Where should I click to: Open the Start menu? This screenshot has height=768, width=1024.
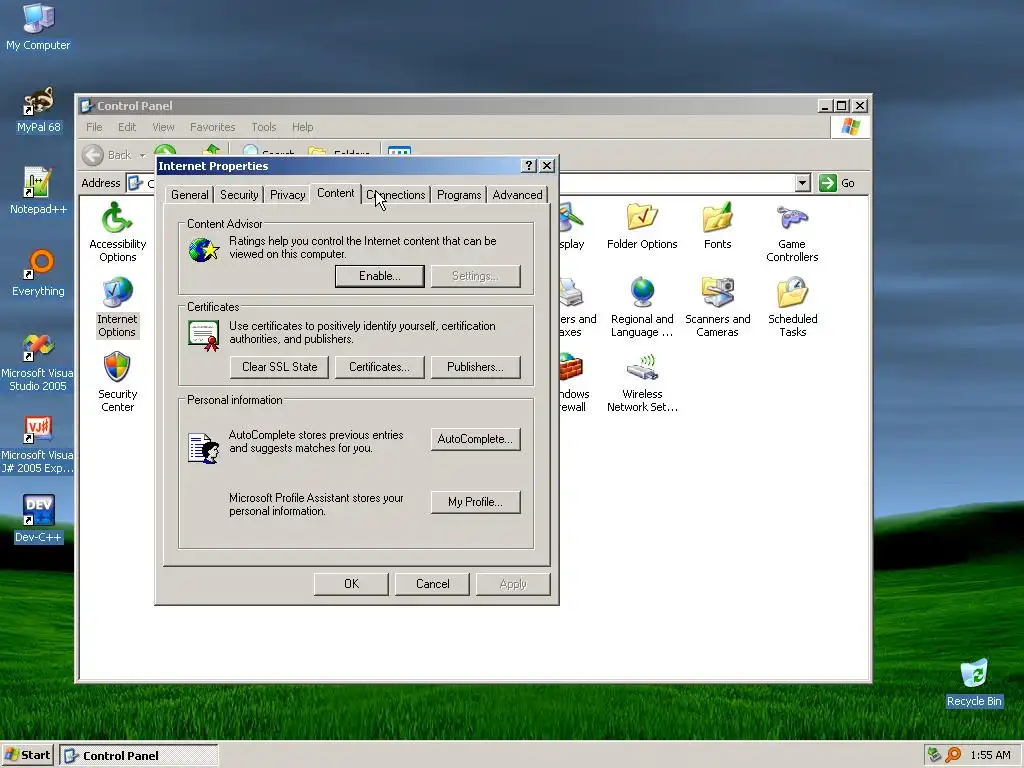(x=27, y=756)
